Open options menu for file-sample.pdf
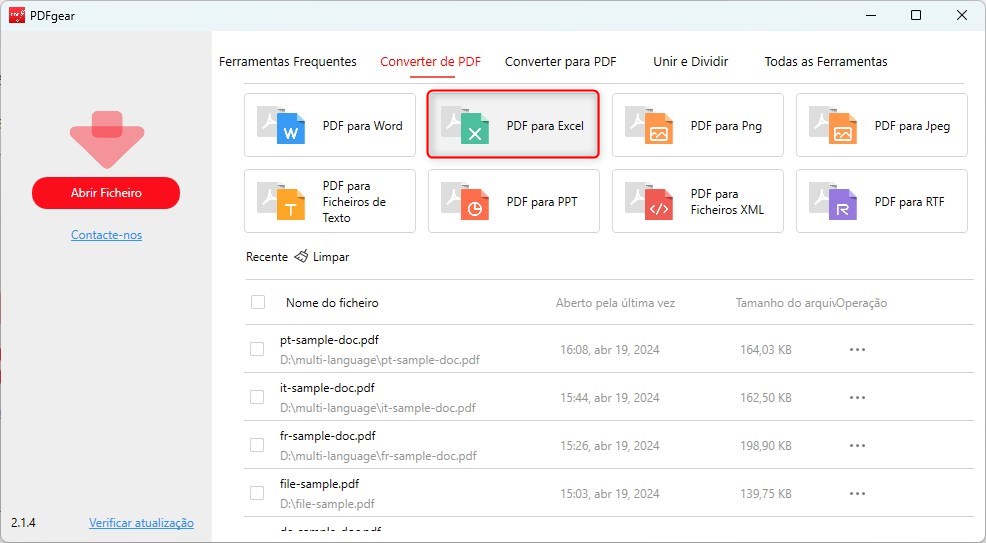 click(x=857, y=493)
